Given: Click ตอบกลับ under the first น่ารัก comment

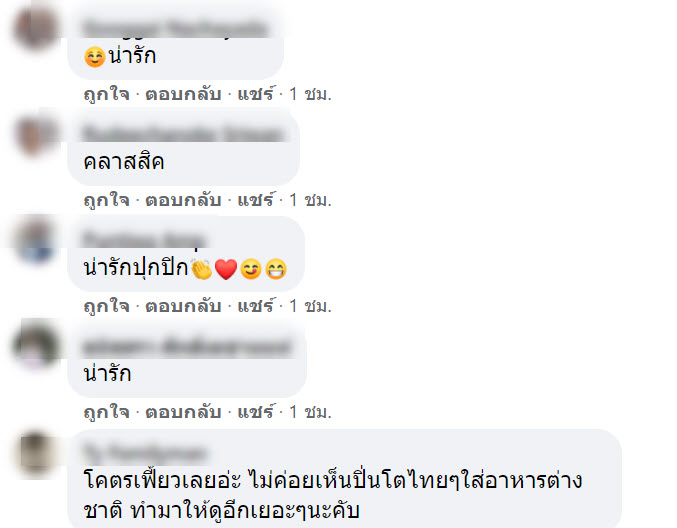Looking at the screenshot, I should [183, 94].
